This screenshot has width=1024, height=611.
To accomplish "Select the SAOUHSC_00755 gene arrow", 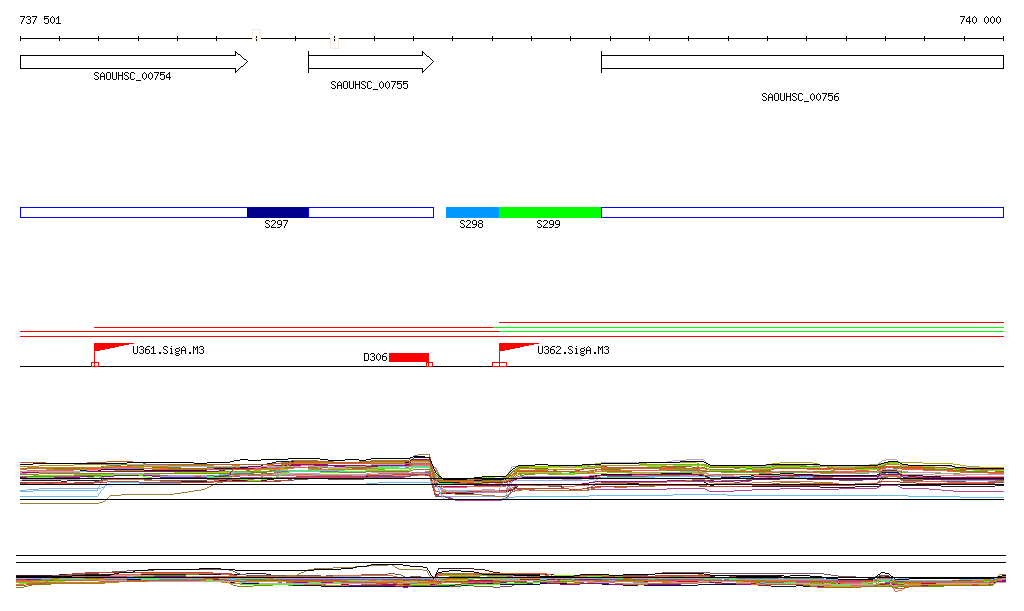I will coord(371,62).
